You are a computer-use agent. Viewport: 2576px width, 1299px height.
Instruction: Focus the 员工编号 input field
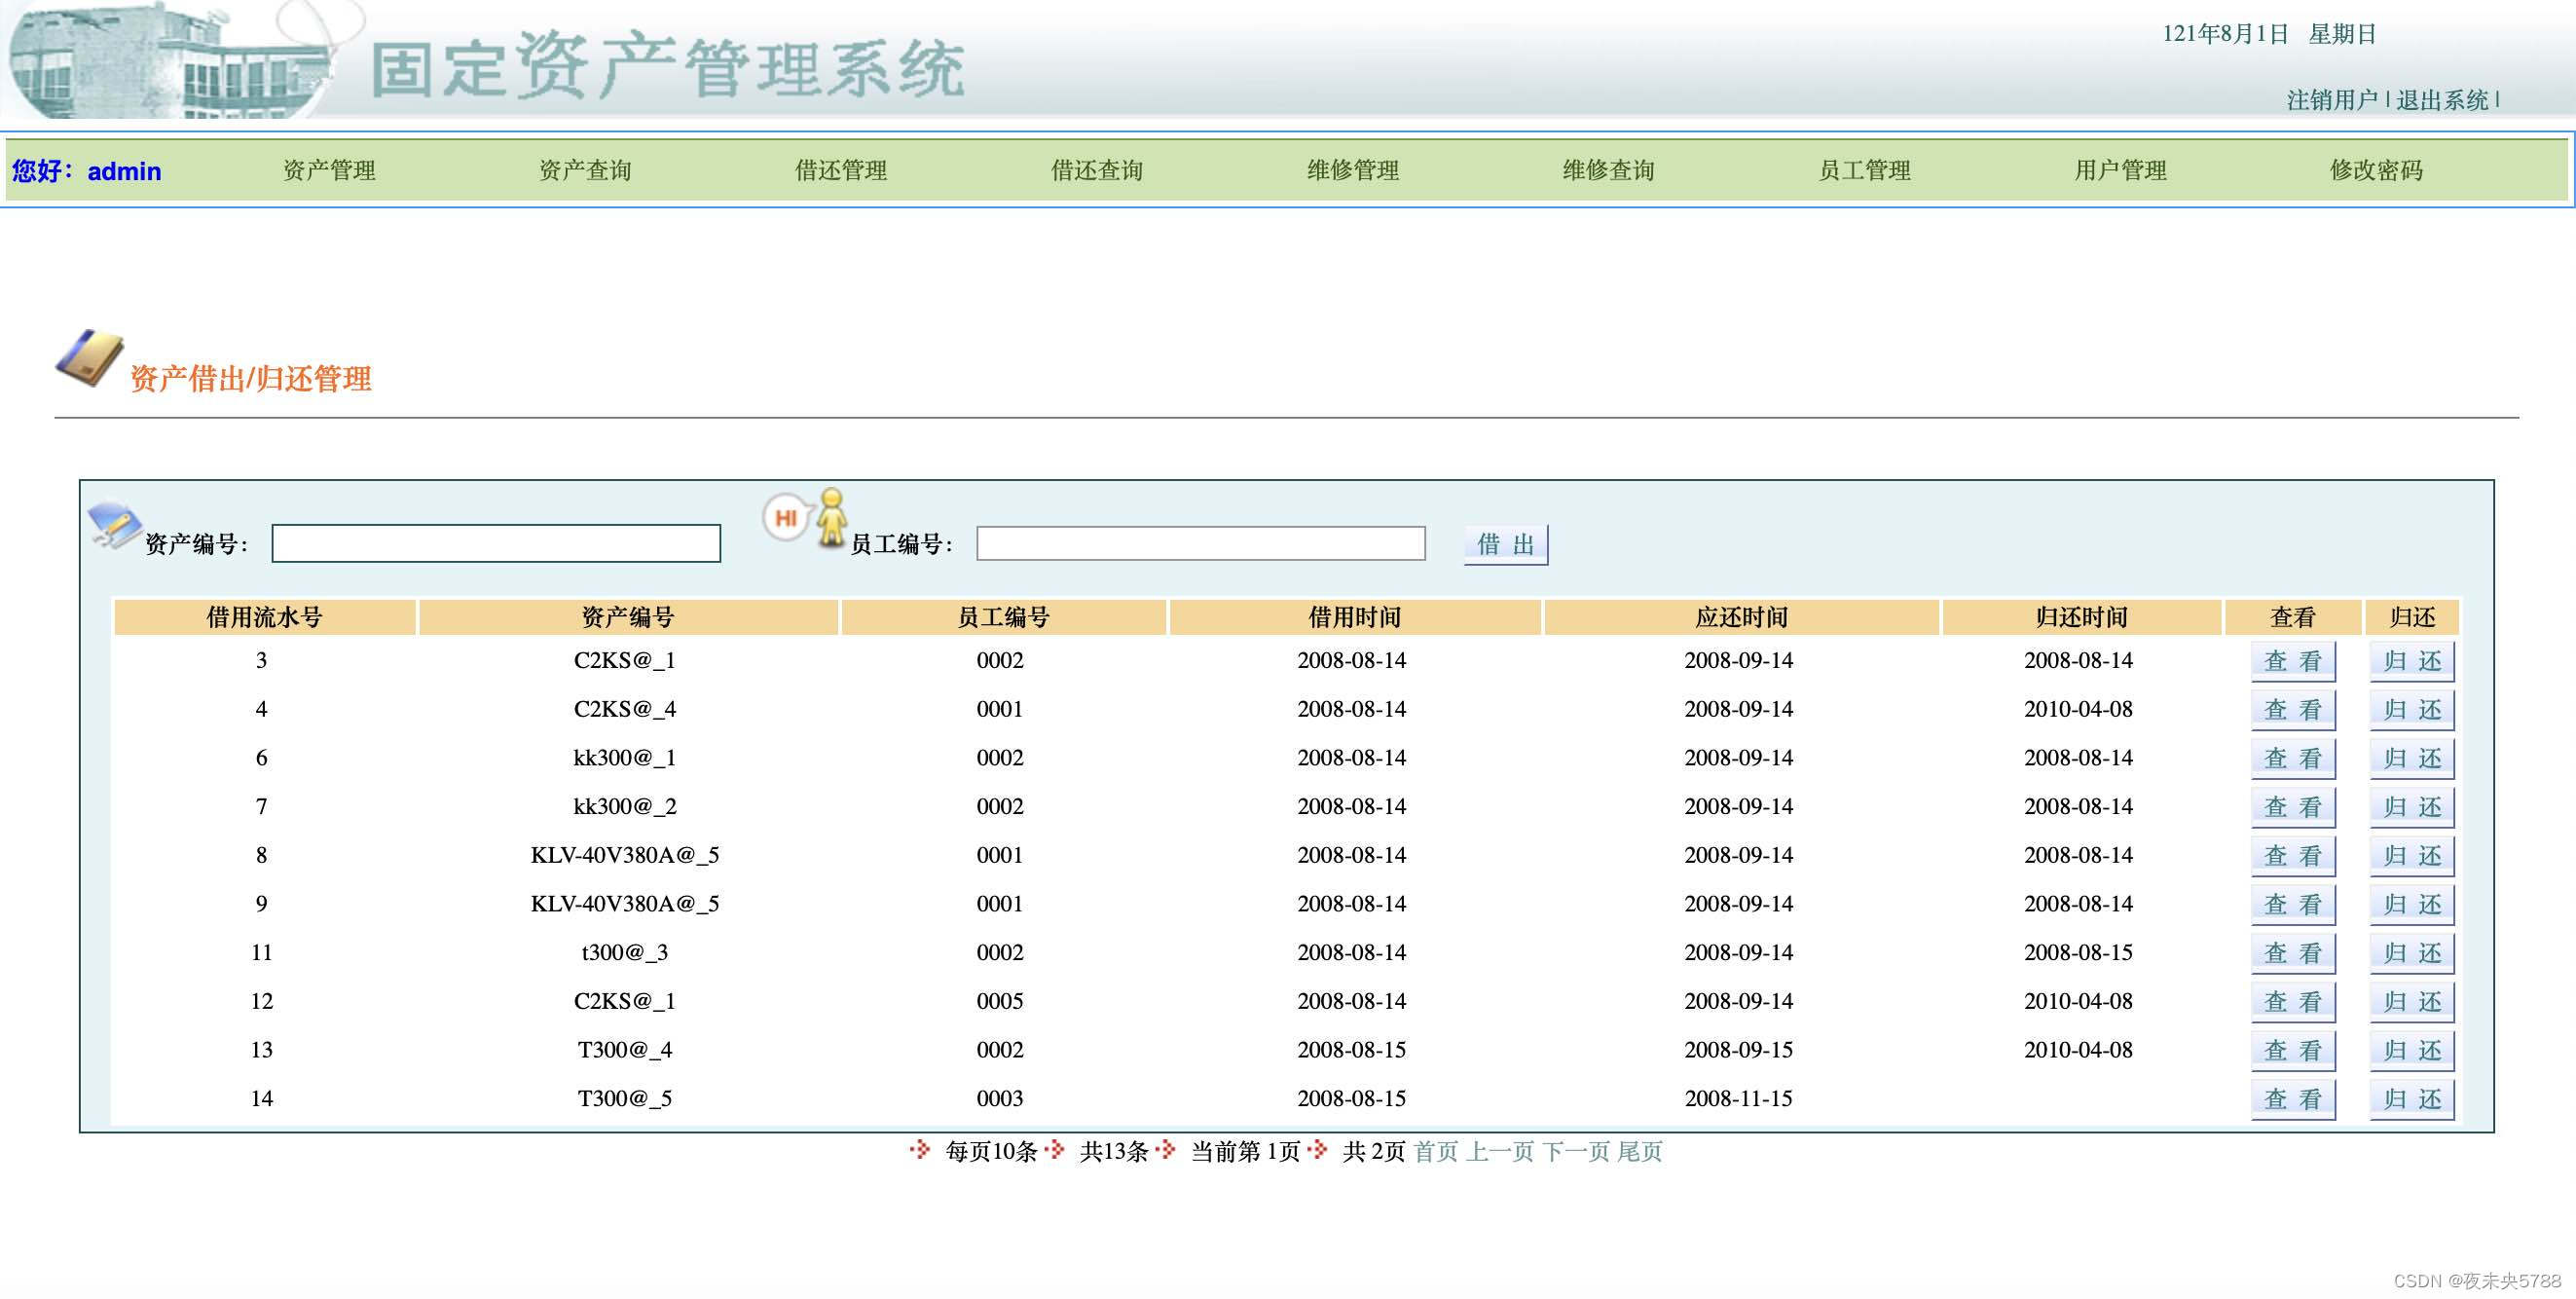pyautogui.click(x=1200, y=543)
